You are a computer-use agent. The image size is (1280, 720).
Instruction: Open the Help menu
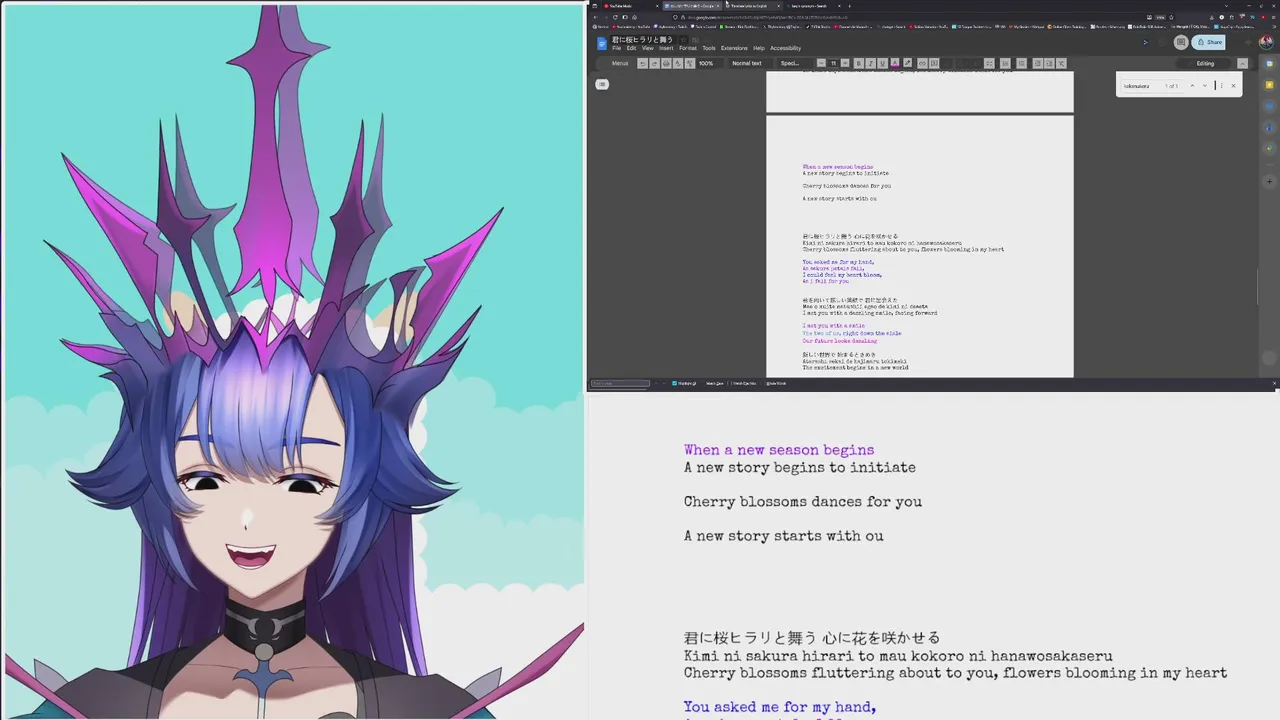point(759,48)
